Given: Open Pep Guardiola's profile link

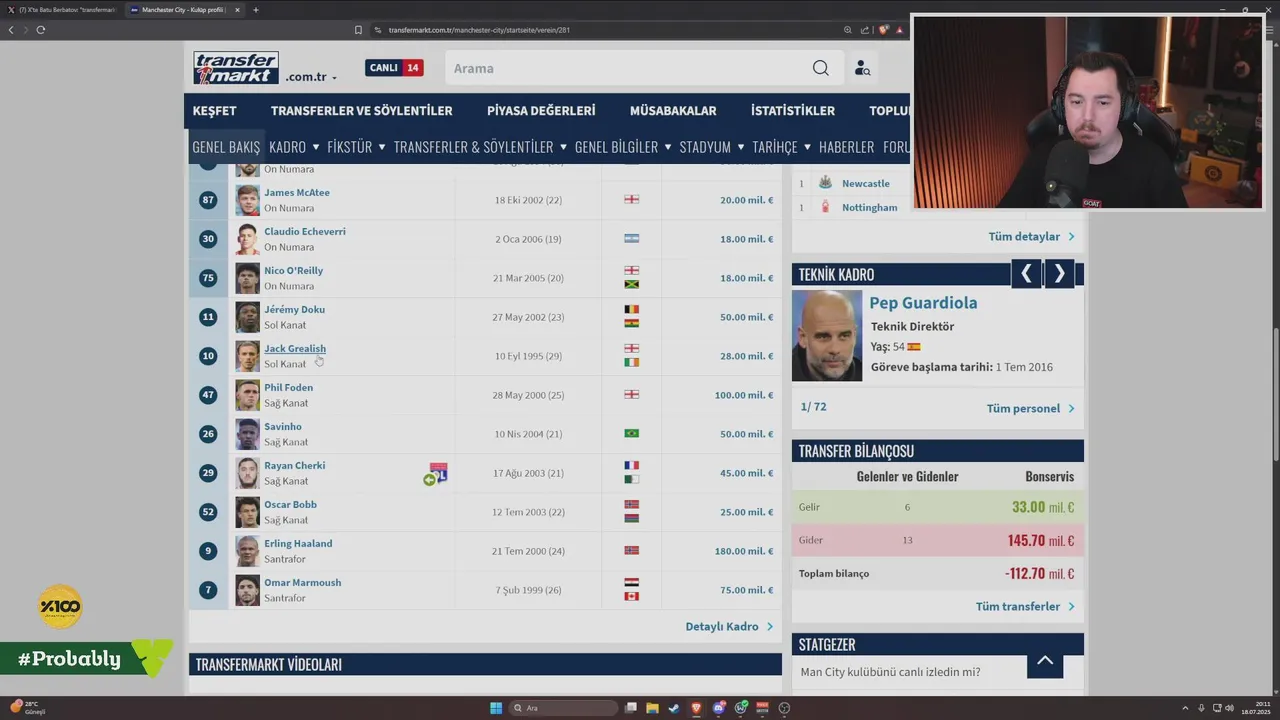Looking at the screenshot, I should coord(923,303).
